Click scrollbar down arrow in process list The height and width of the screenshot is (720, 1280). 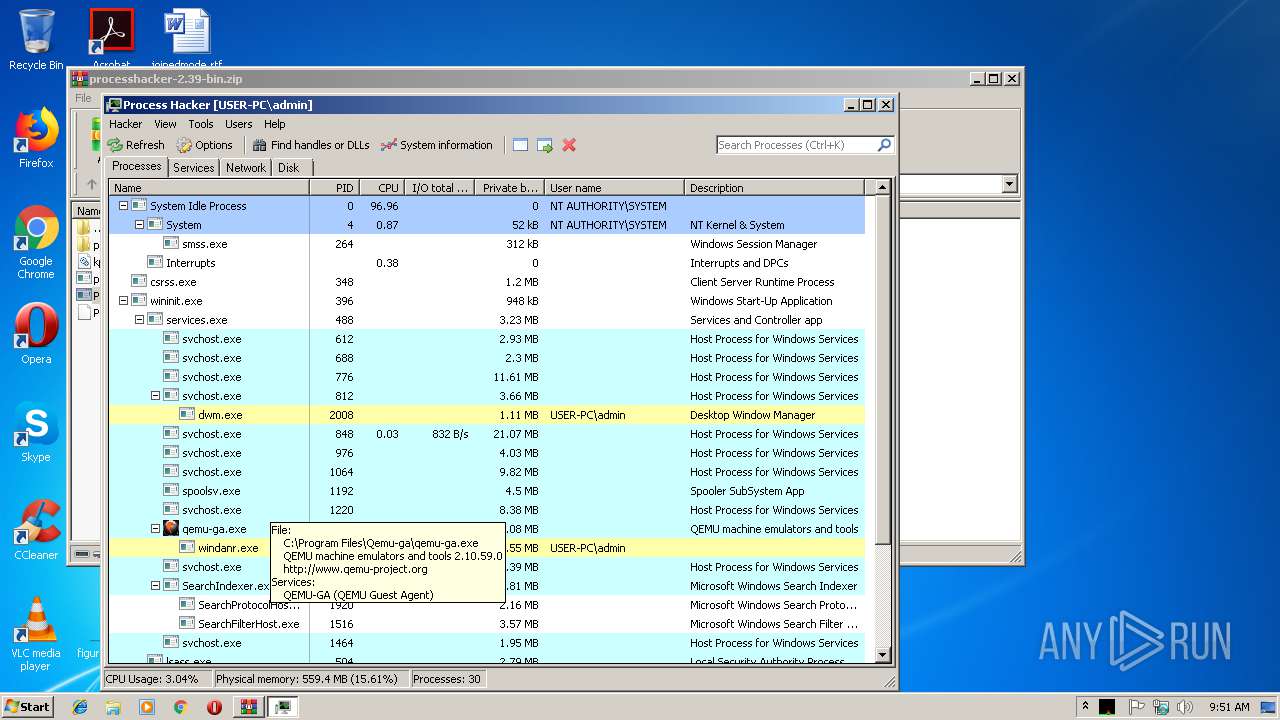coord(882,655)
